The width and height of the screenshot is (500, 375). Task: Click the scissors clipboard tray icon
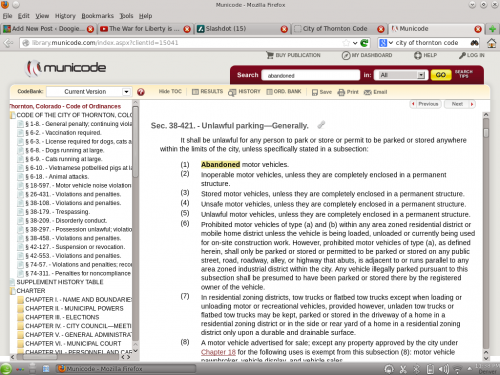(403, 369)
